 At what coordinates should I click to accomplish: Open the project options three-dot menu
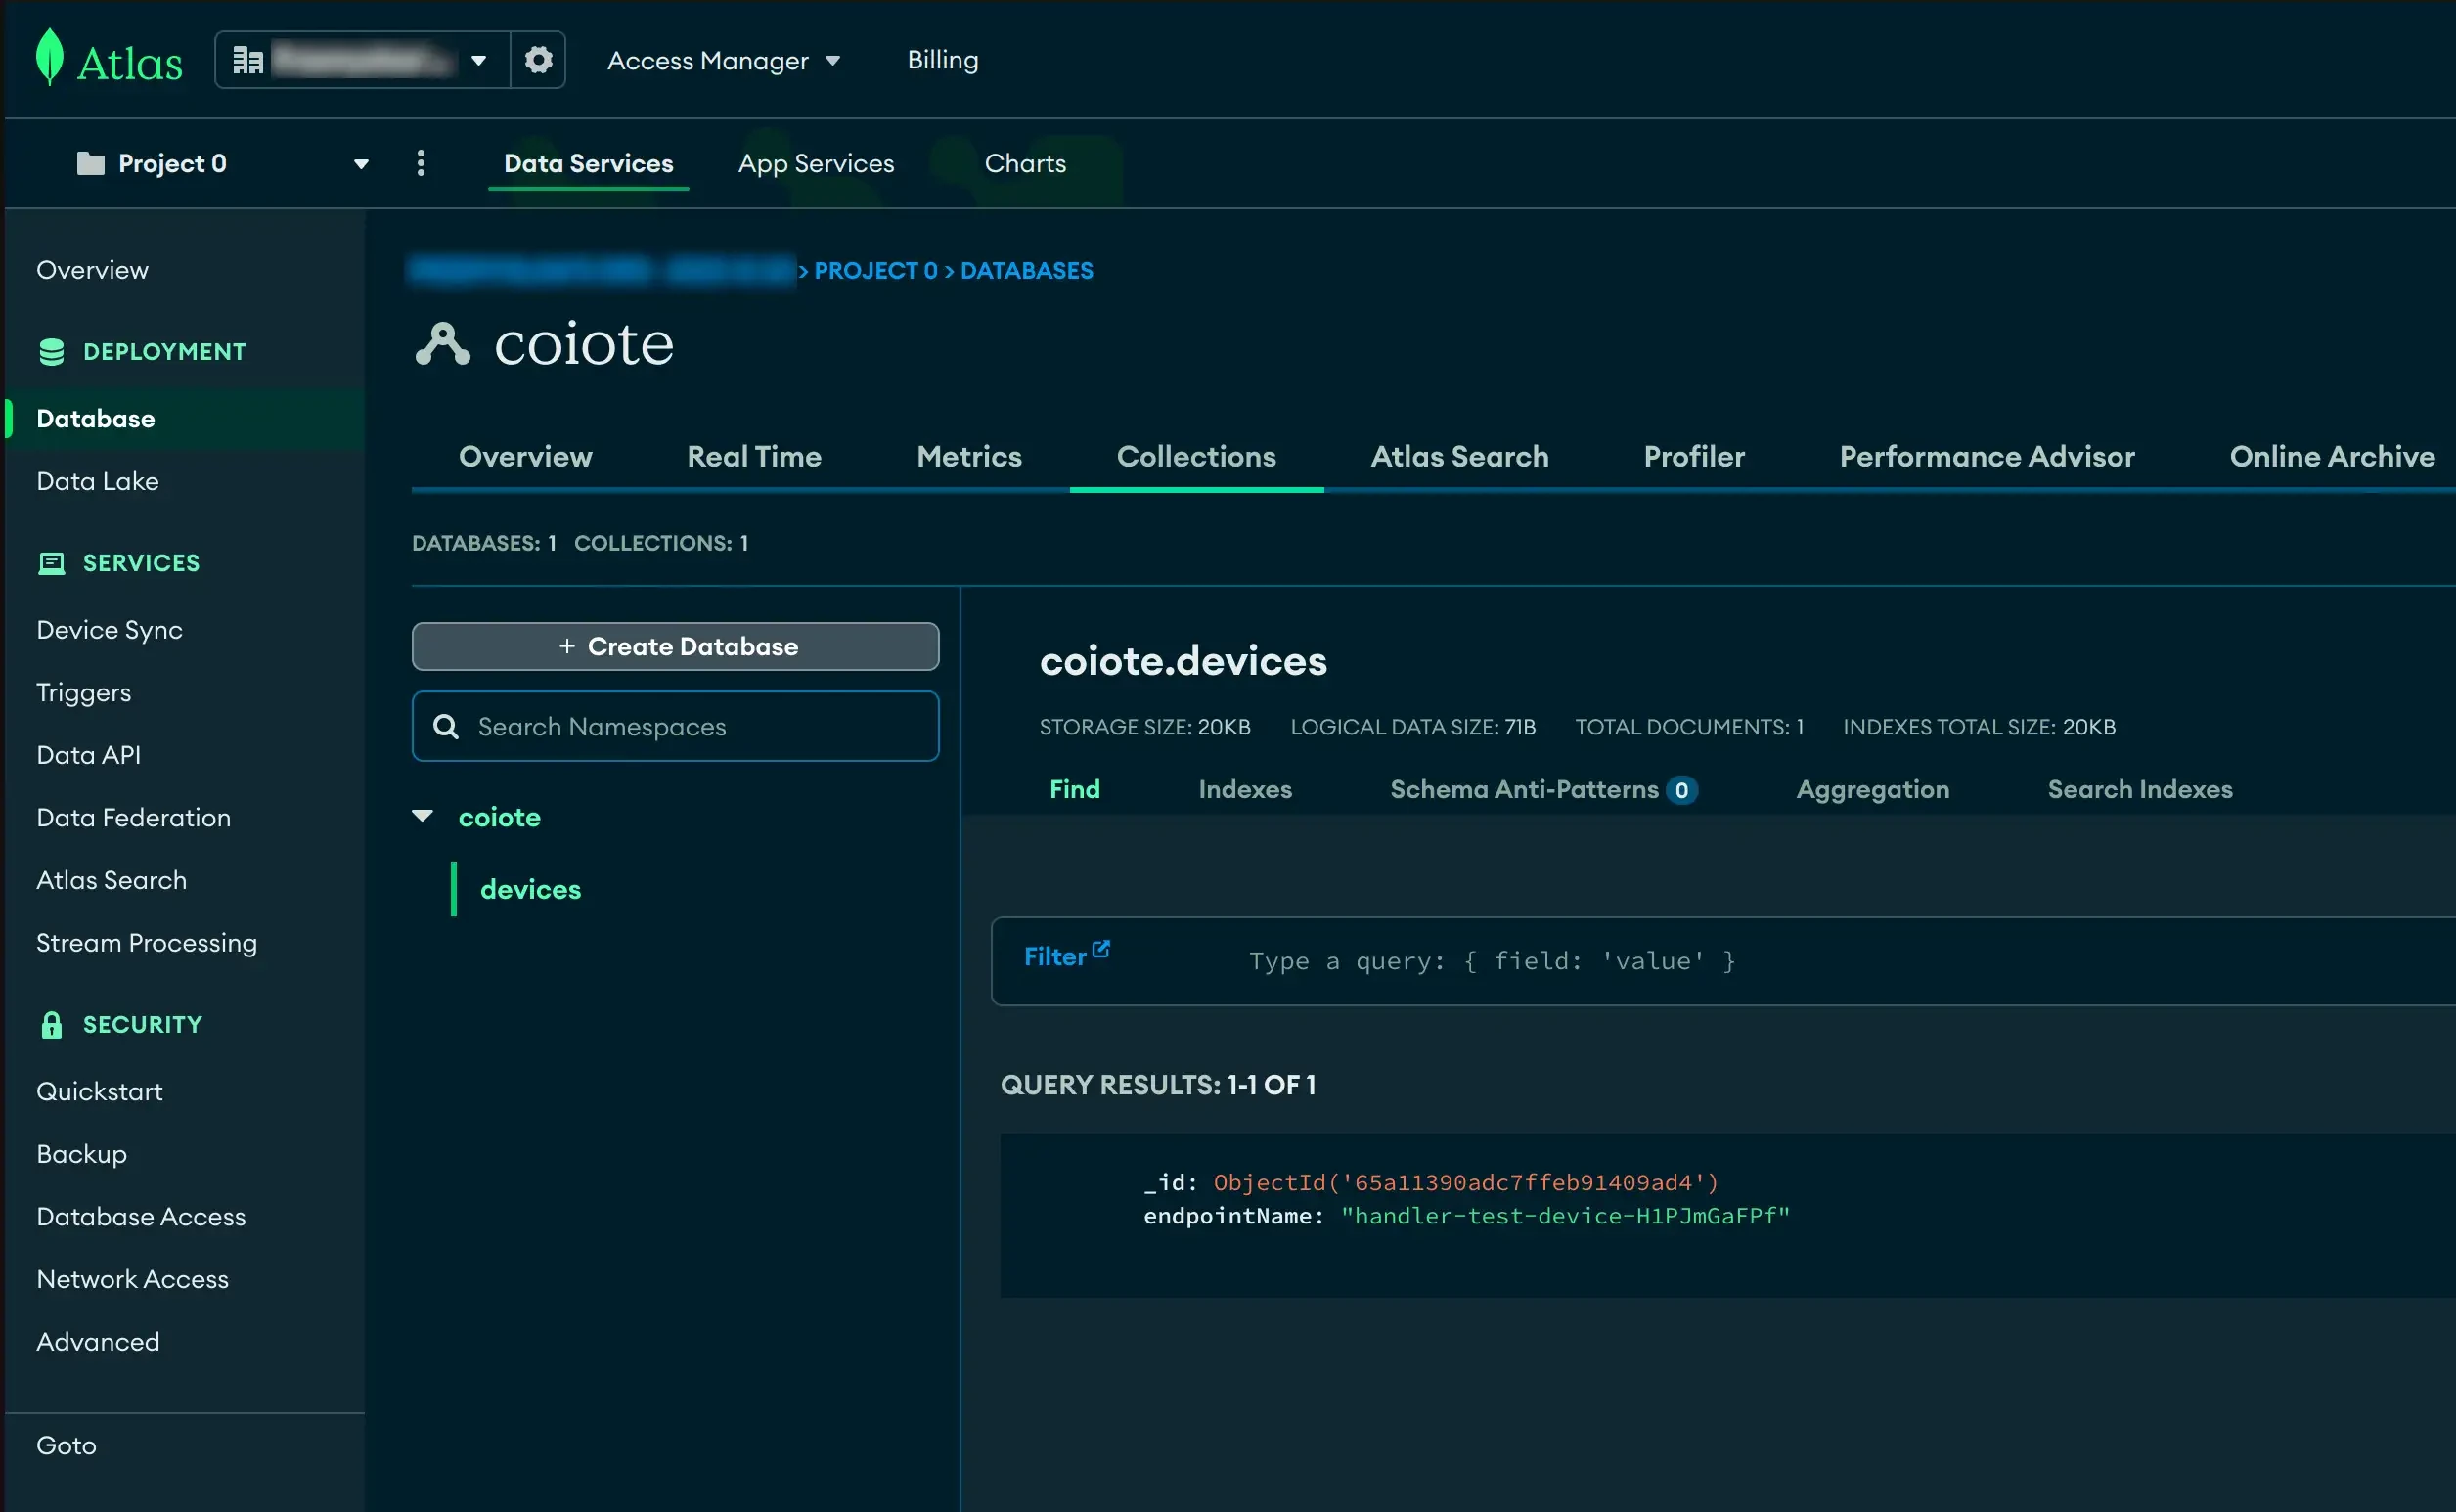421,163
